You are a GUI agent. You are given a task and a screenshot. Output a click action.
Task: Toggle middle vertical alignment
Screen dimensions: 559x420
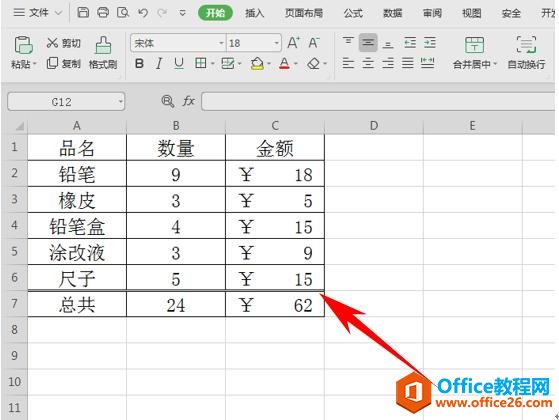(368, 42)
